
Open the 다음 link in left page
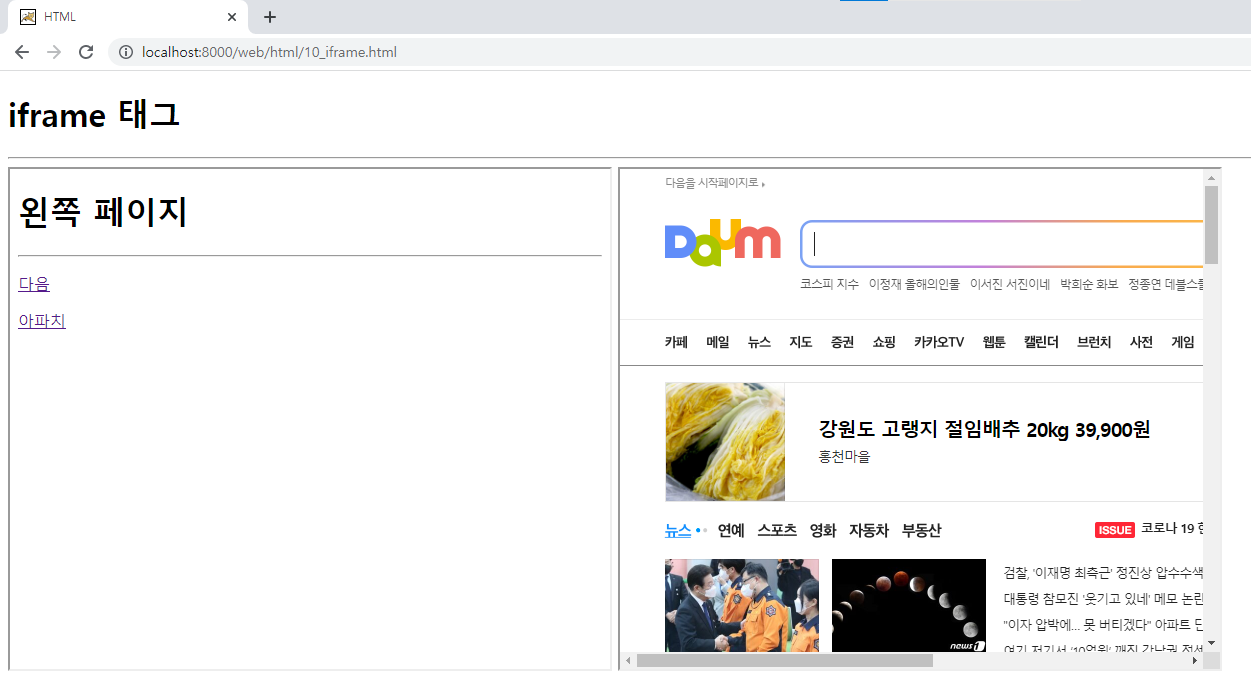[34, 284]
